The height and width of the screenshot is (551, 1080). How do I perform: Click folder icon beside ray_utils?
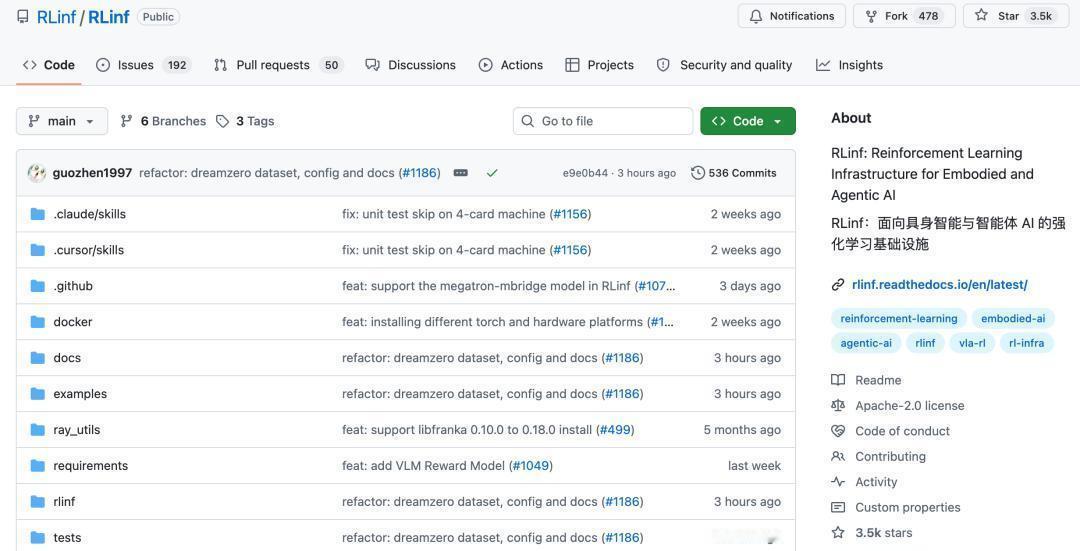coord(38,429)
